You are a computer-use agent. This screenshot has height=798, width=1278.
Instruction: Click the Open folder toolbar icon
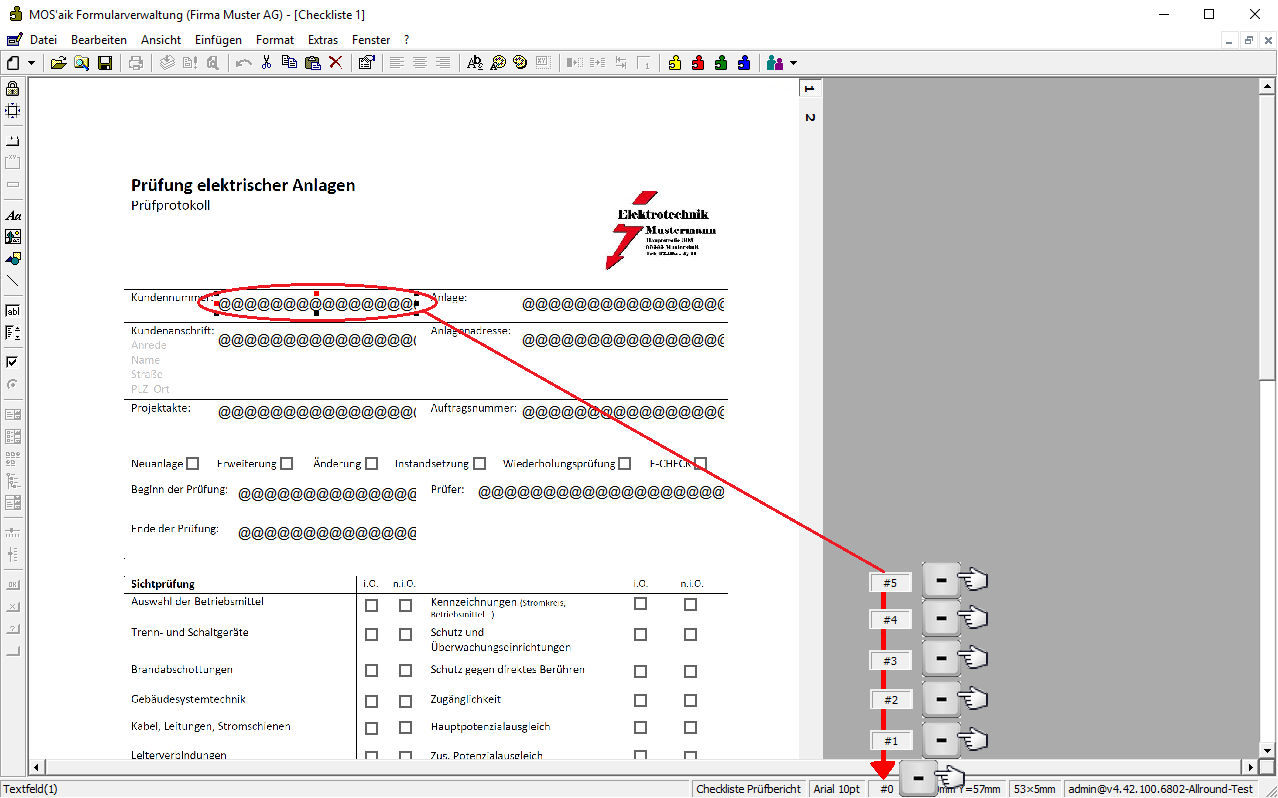59,63
